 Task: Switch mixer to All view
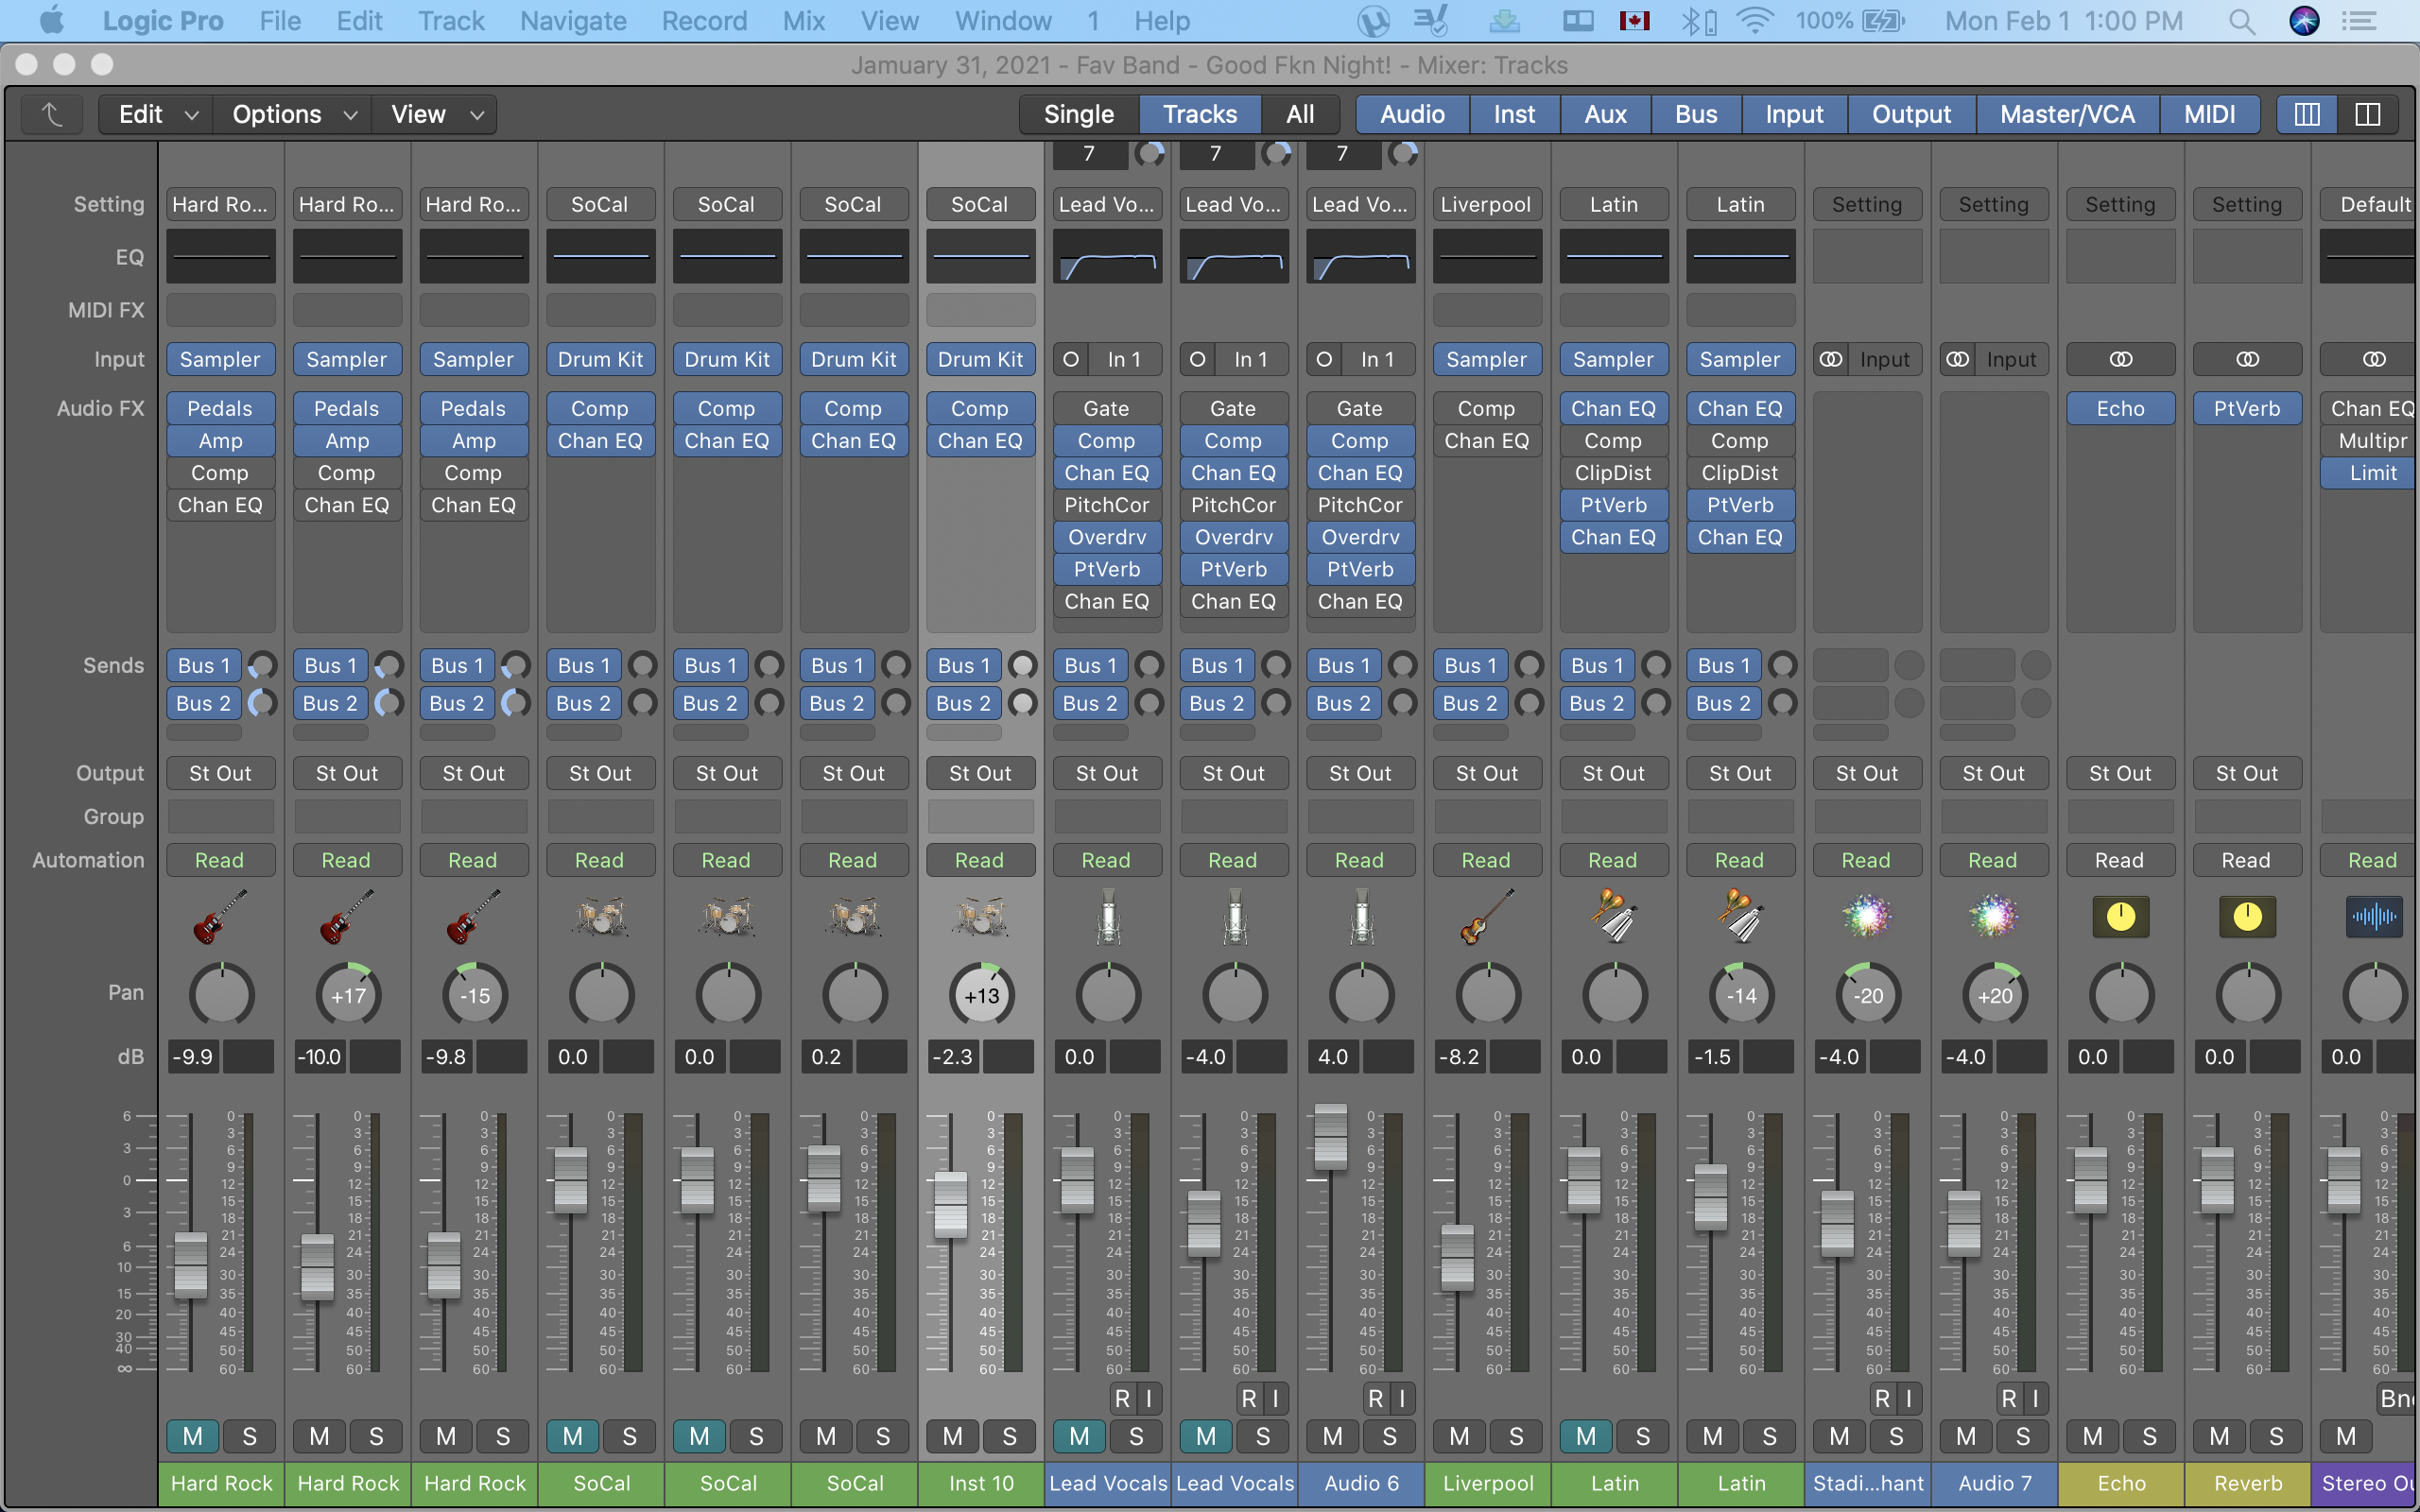point(1300,114)
